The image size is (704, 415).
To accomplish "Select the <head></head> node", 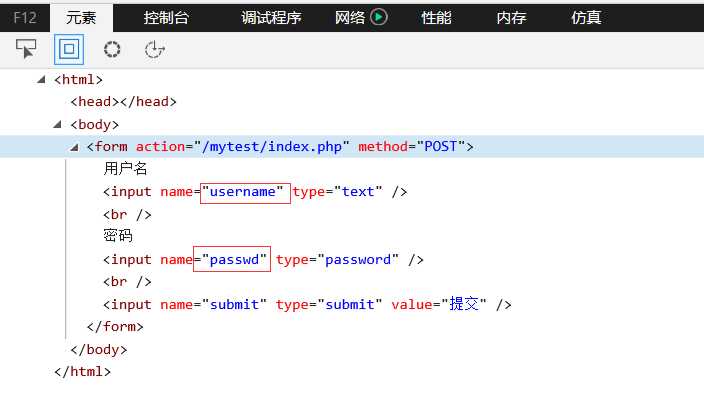I will coord(123,102).
